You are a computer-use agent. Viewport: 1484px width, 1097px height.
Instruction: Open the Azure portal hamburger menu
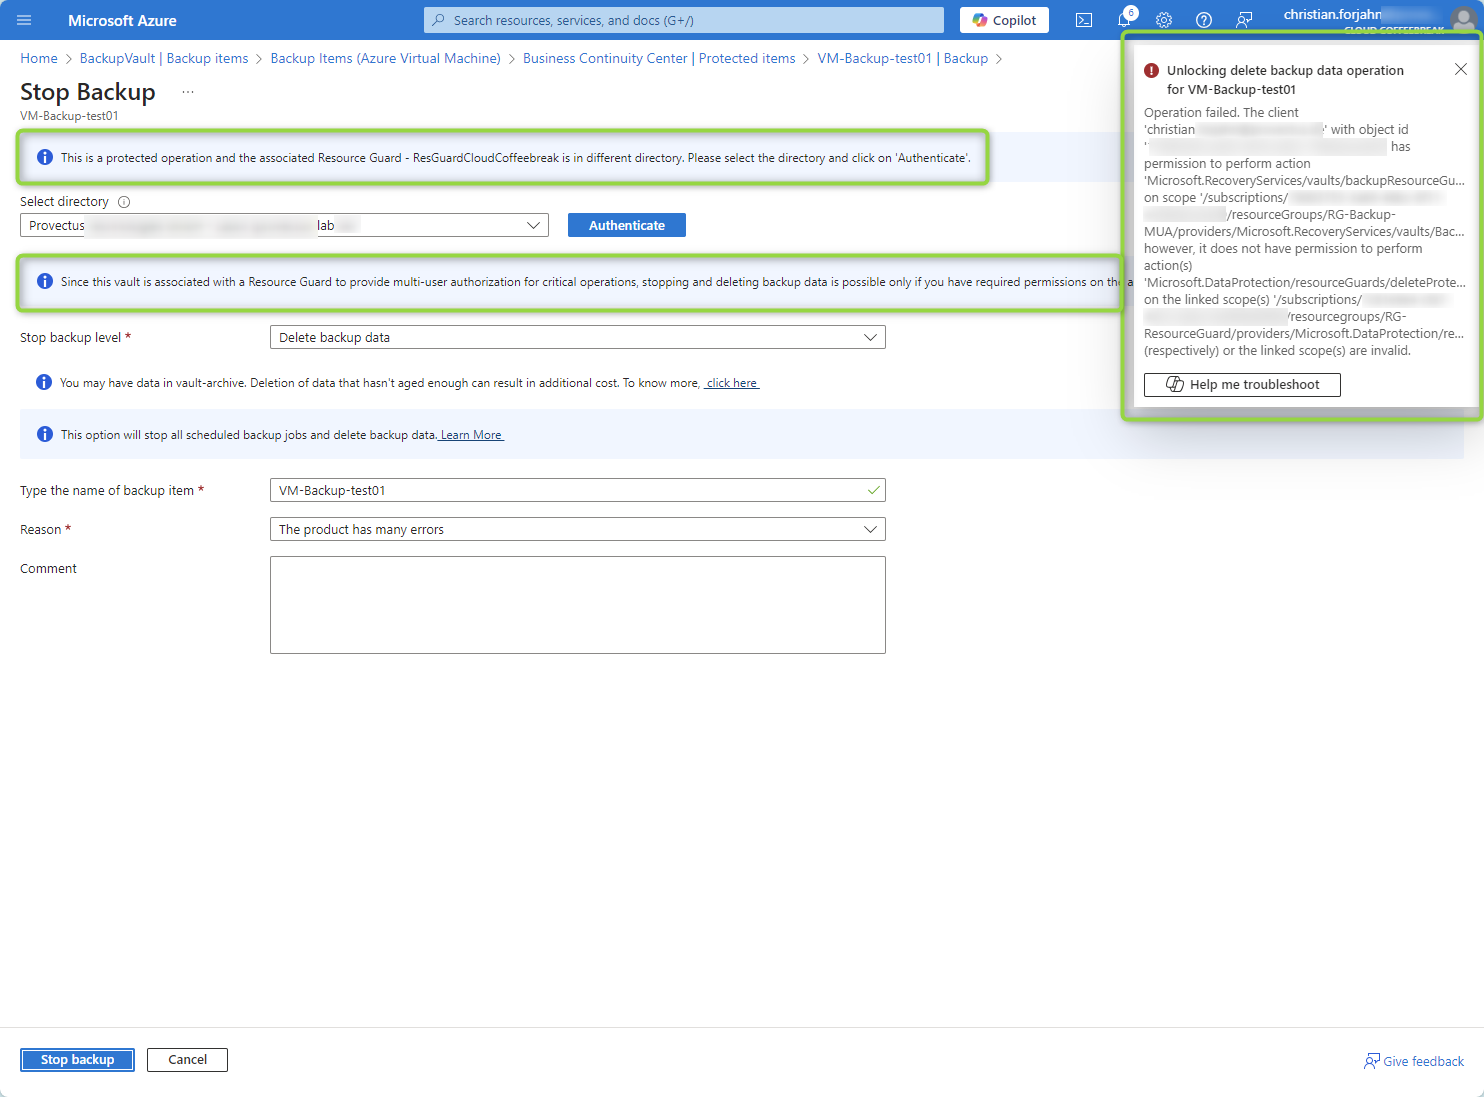pyautogui.click(x=24, y=20)
